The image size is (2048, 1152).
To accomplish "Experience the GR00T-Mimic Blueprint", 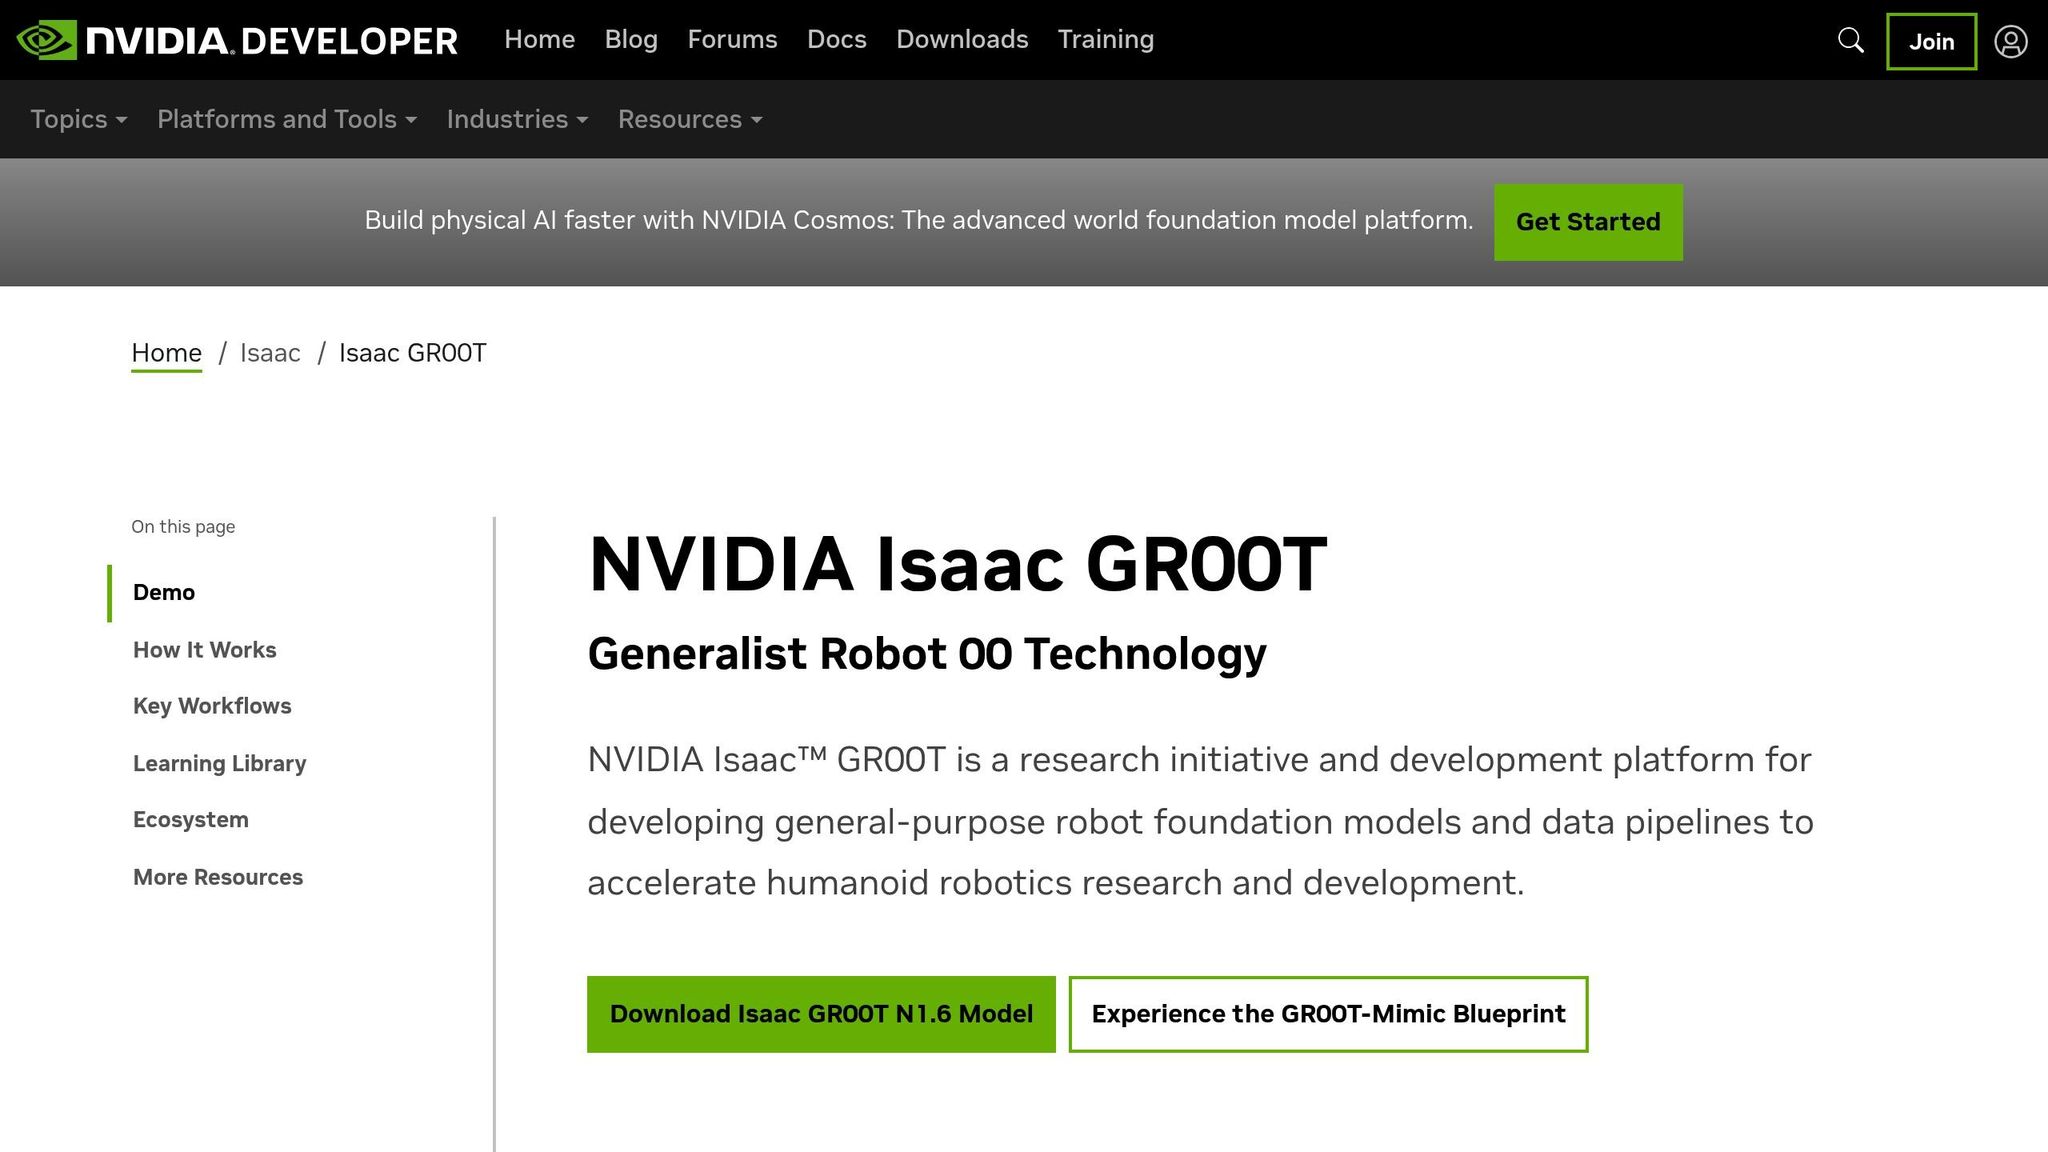I will pyautogui.click(x=1329, y=1014).
